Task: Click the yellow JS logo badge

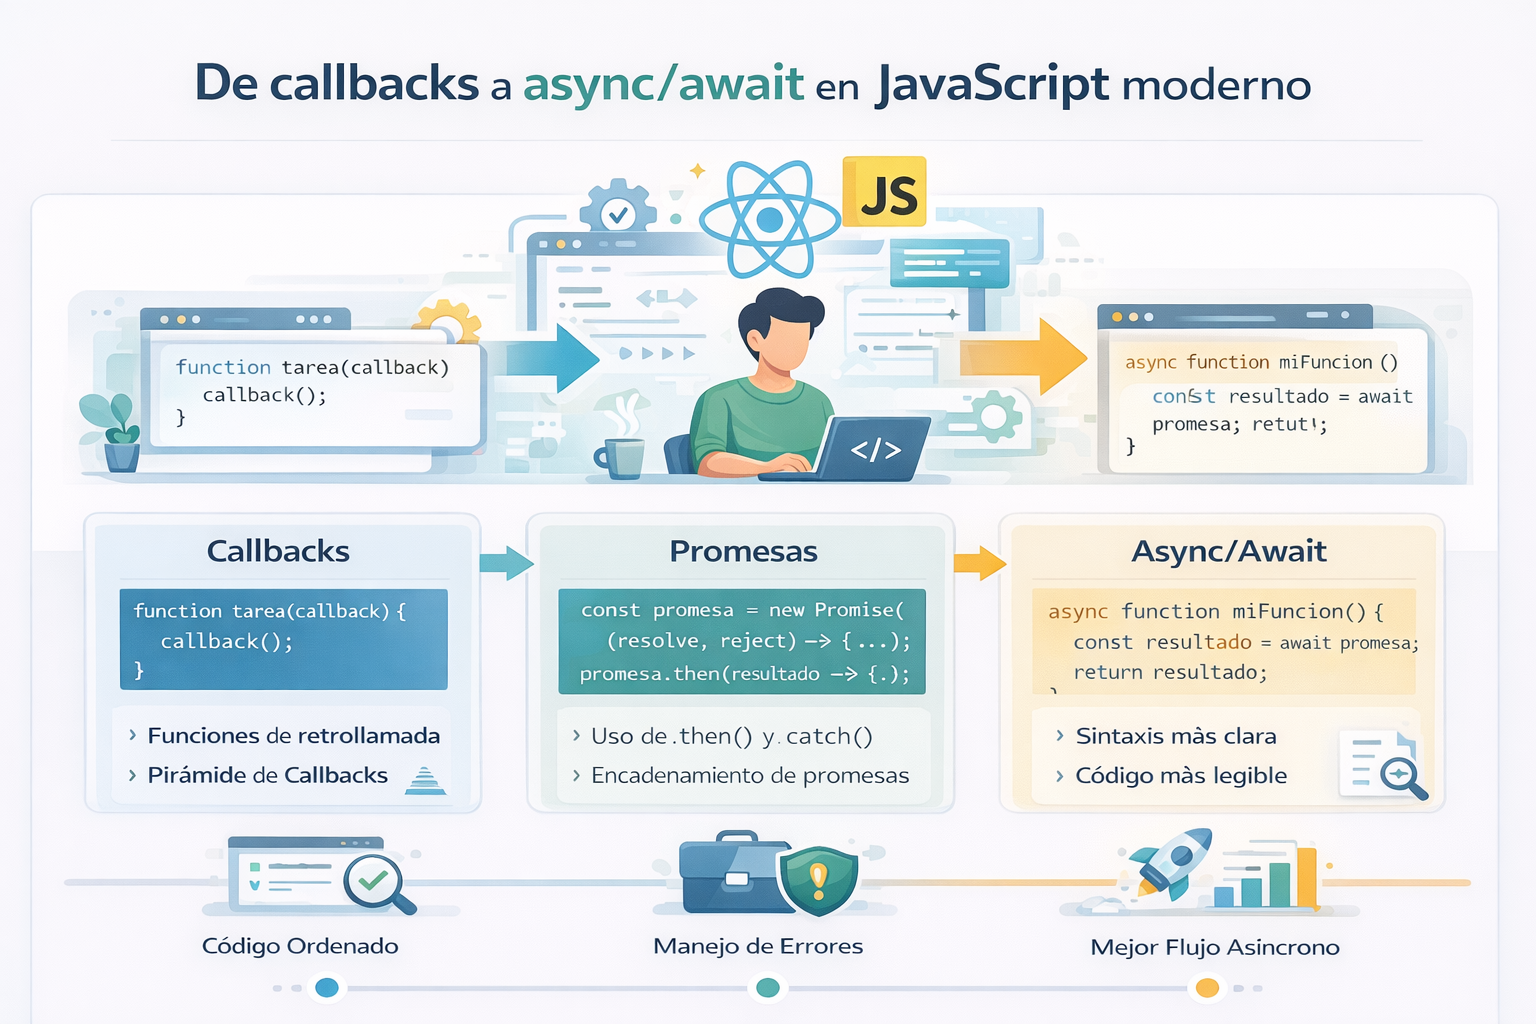Action: click(x=884, y=191)
